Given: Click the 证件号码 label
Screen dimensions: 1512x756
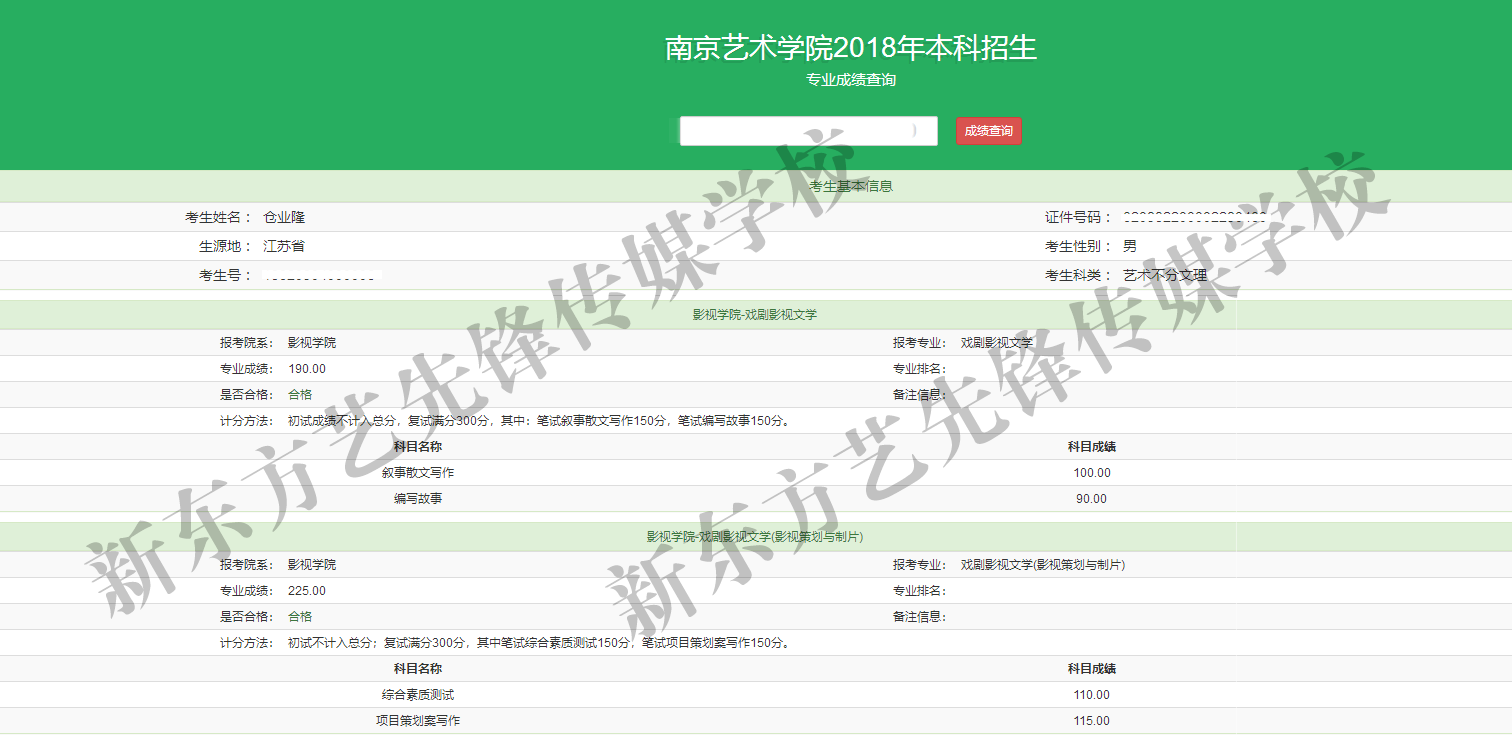Looking at the screenshot, I should pos(1079,217).
